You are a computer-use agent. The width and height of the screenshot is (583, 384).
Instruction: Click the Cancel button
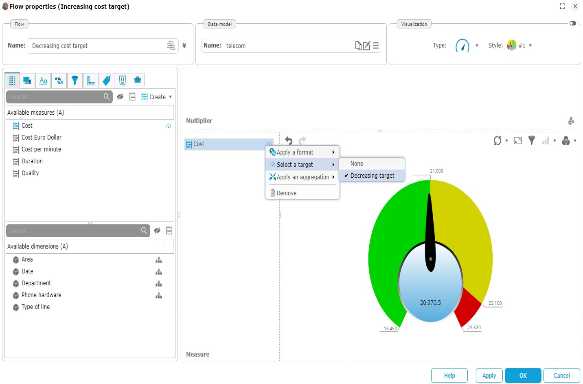(x=561, y=375)
